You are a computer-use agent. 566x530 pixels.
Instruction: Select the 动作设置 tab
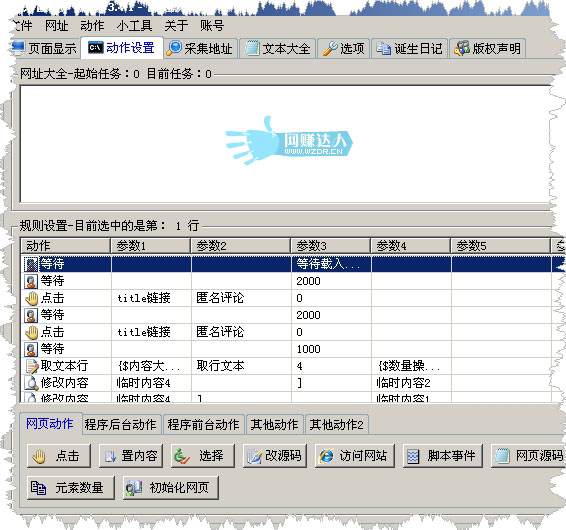tap(122, 48)
